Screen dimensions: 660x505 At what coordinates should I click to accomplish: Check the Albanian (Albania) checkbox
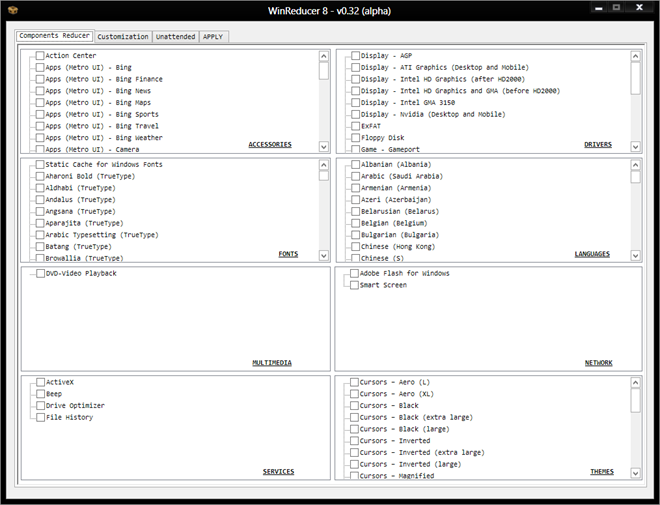[x=356, y=165]
